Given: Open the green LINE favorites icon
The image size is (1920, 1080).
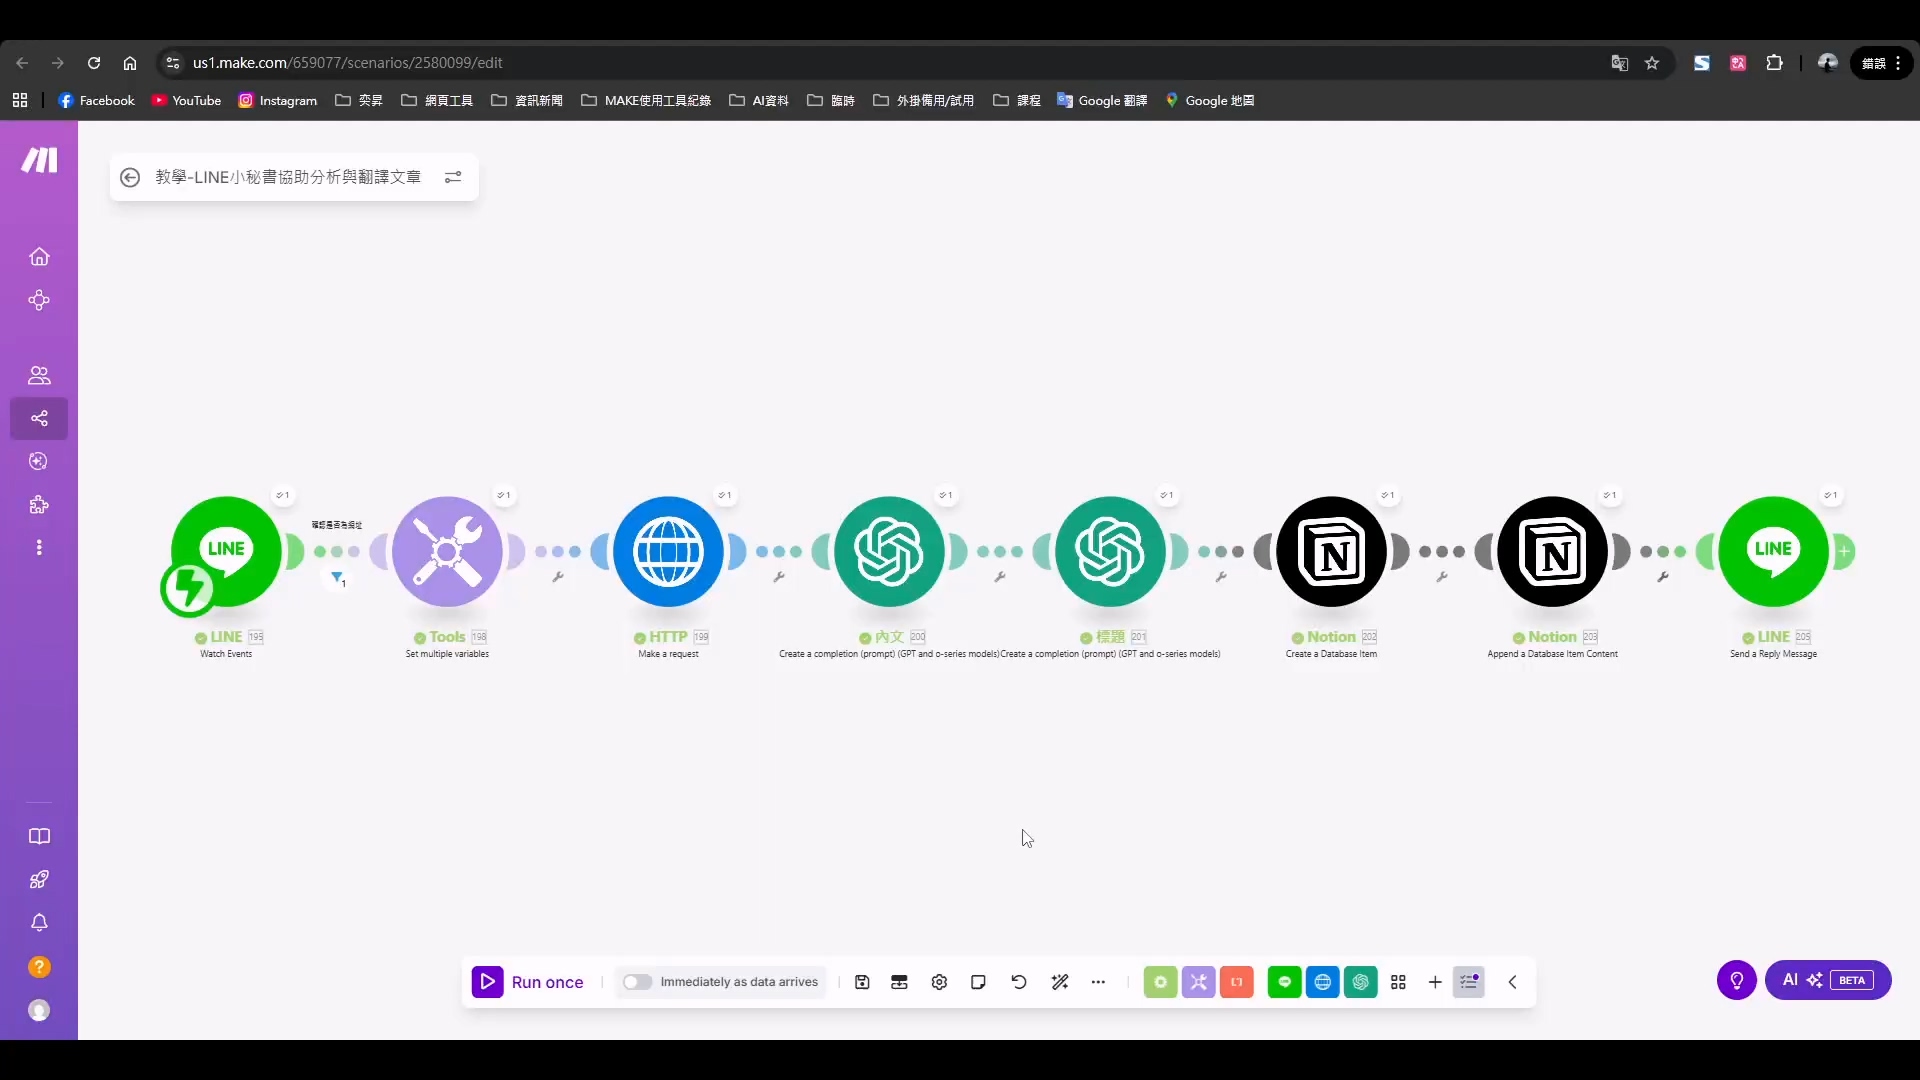Looking at the screenshot, I should tap(1284, 982).
